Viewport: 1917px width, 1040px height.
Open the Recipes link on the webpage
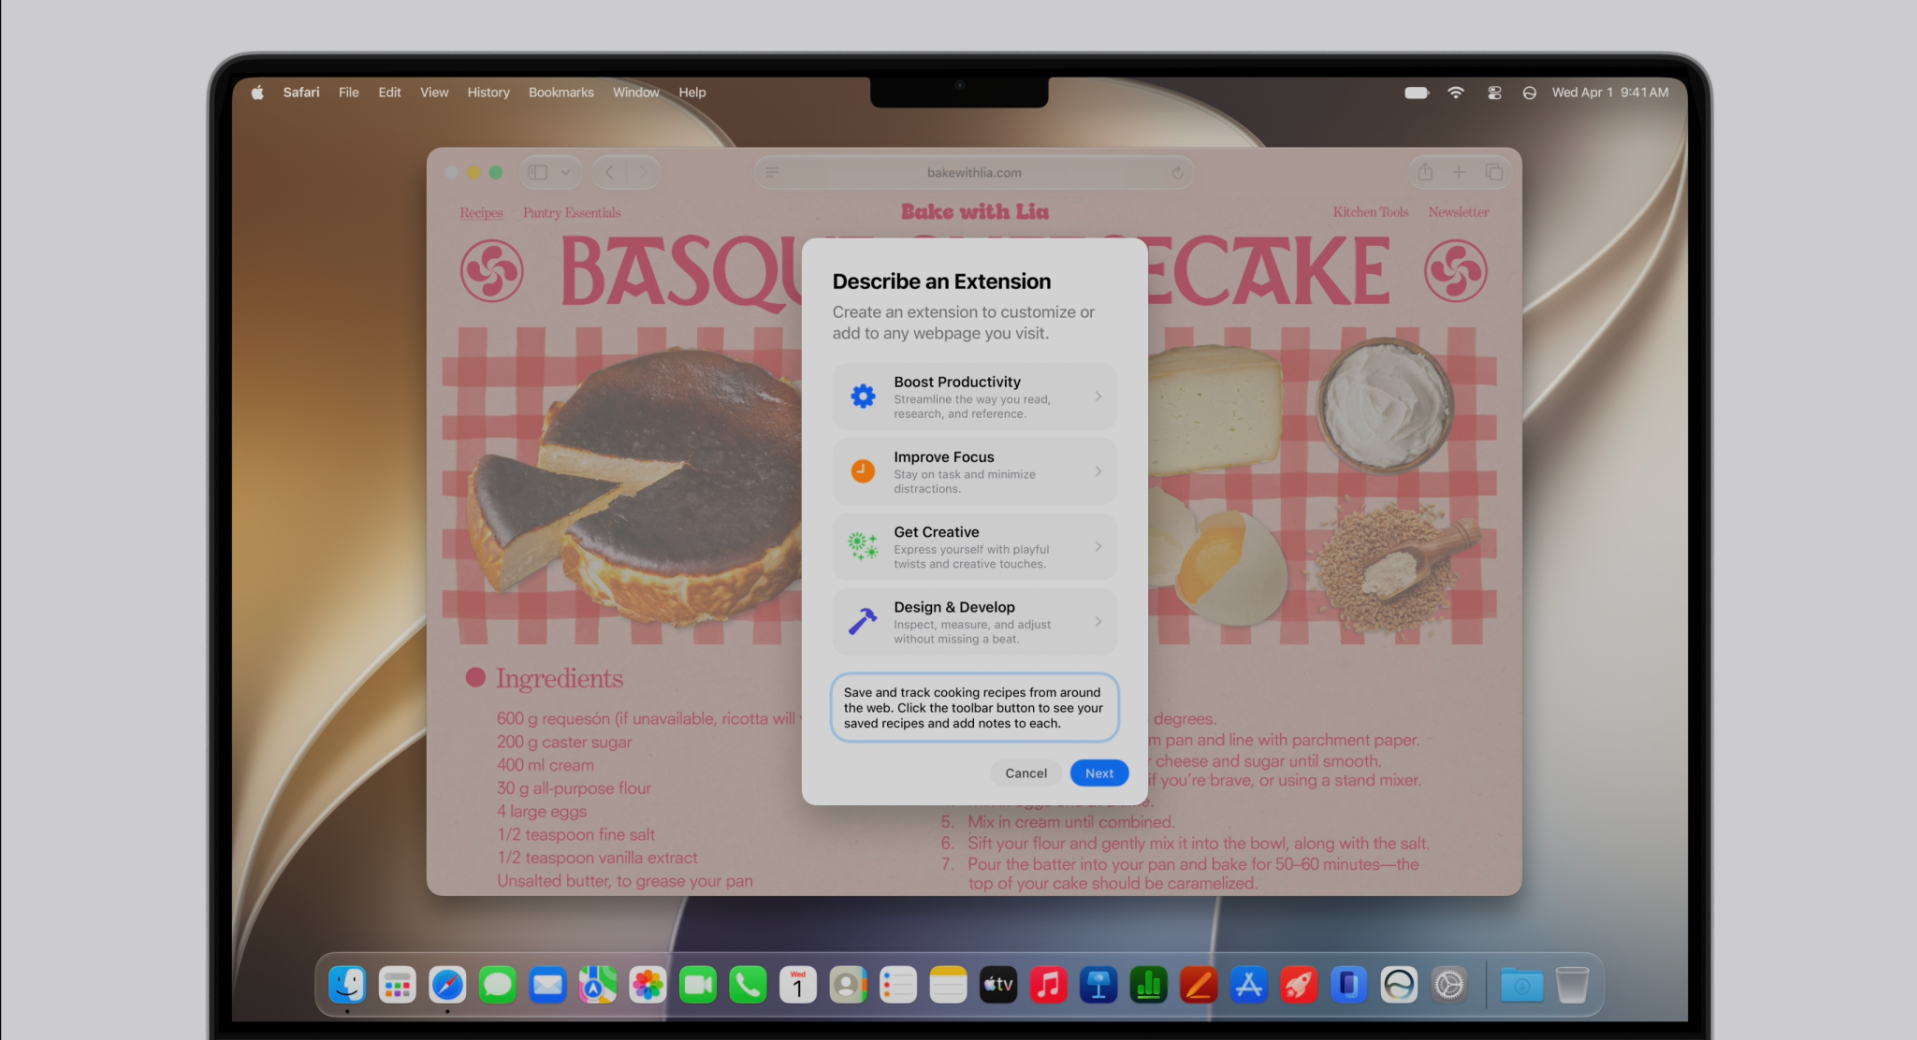point(481,213)
